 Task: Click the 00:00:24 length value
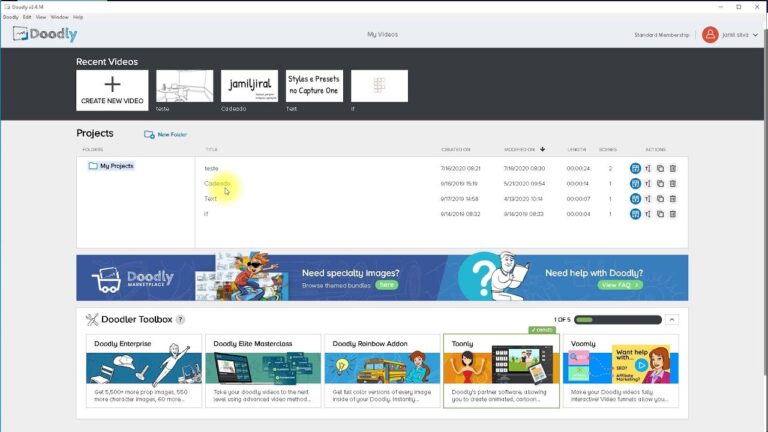pyautogui.click(x=578, y=168)
